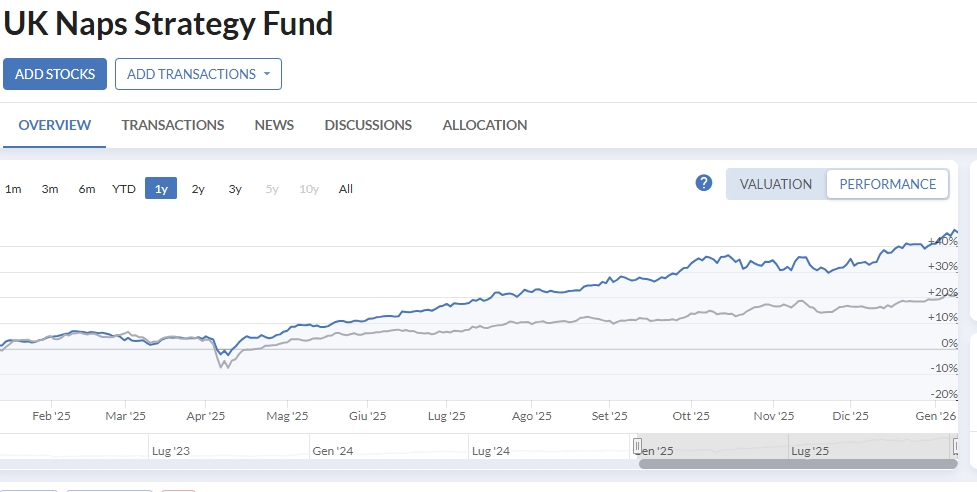Viewport: 977px width, 492px height.
Task: Click the Lug '24 navigator label
Action: pos(491,451)
